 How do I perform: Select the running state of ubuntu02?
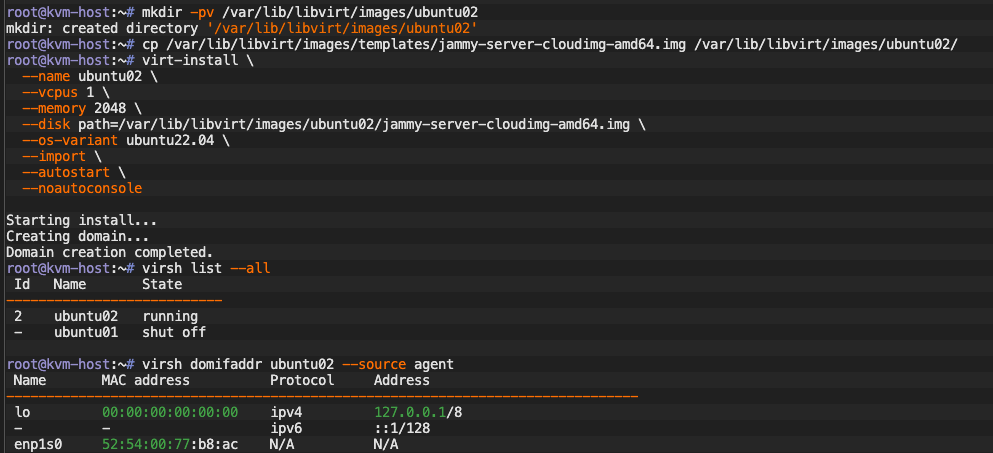click(170, 316)
